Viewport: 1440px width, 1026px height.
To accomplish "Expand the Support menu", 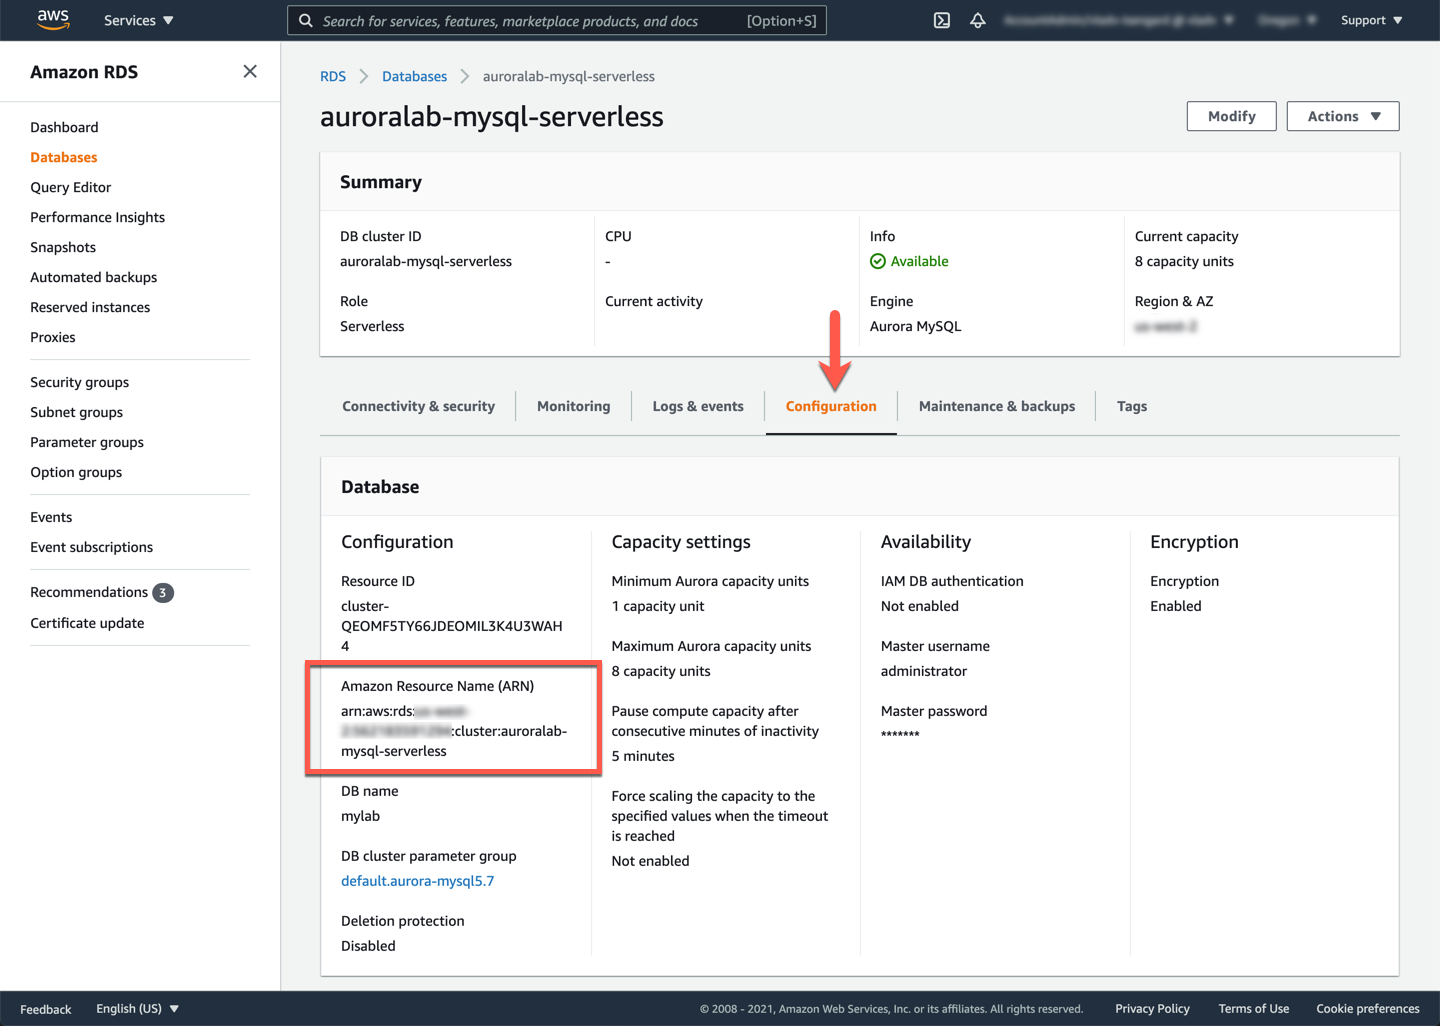I will (1370, 20).
